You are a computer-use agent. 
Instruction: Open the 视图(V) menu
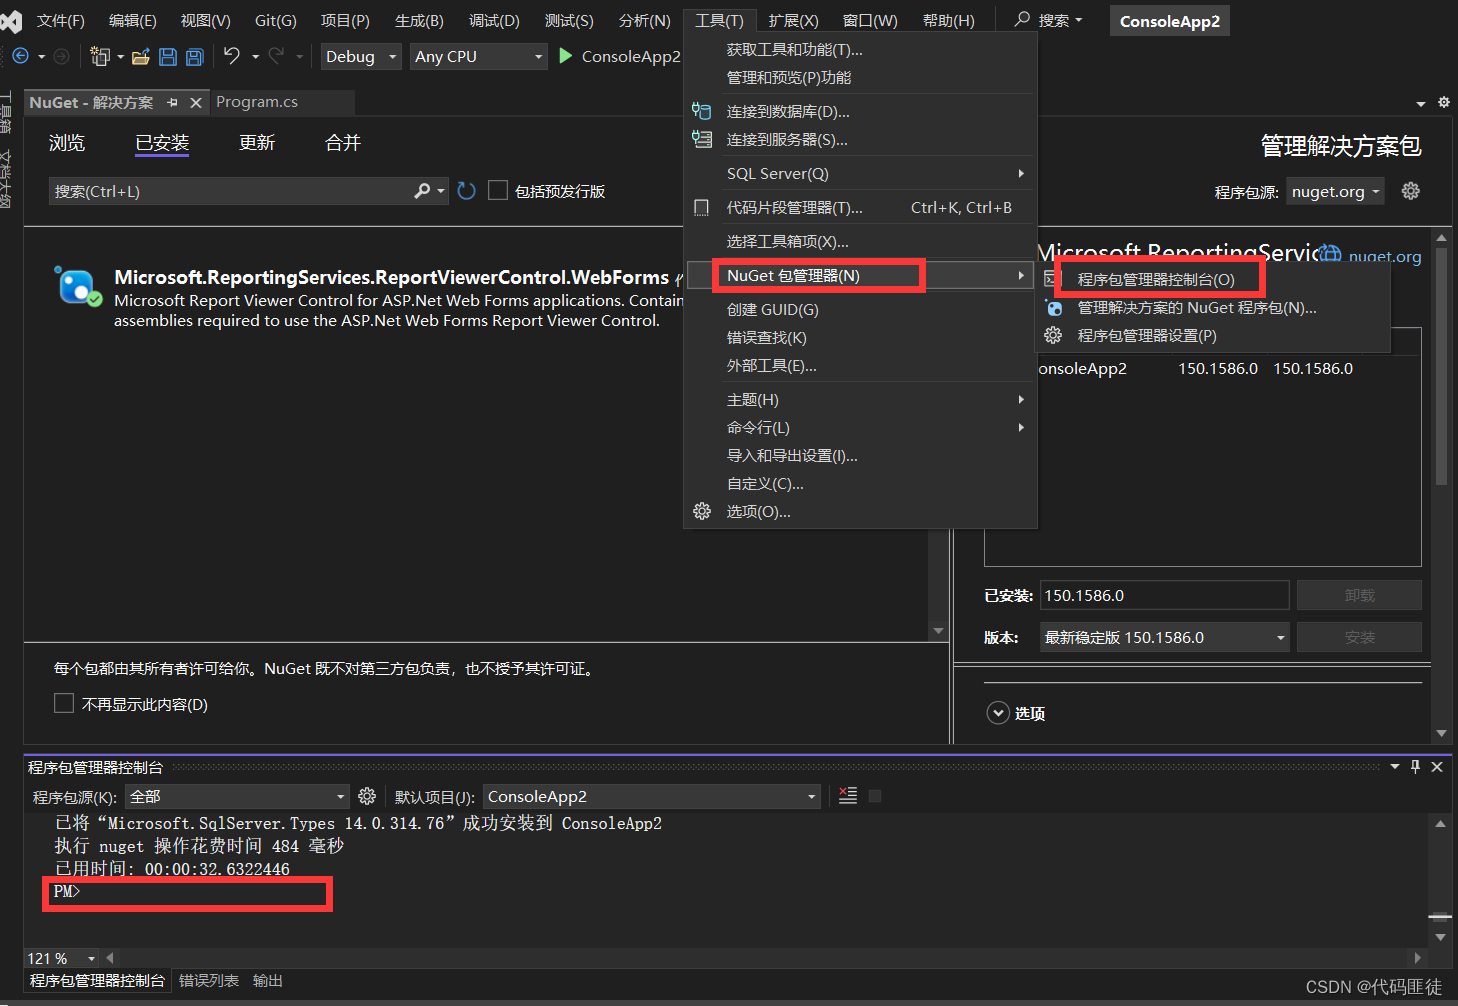205,20
